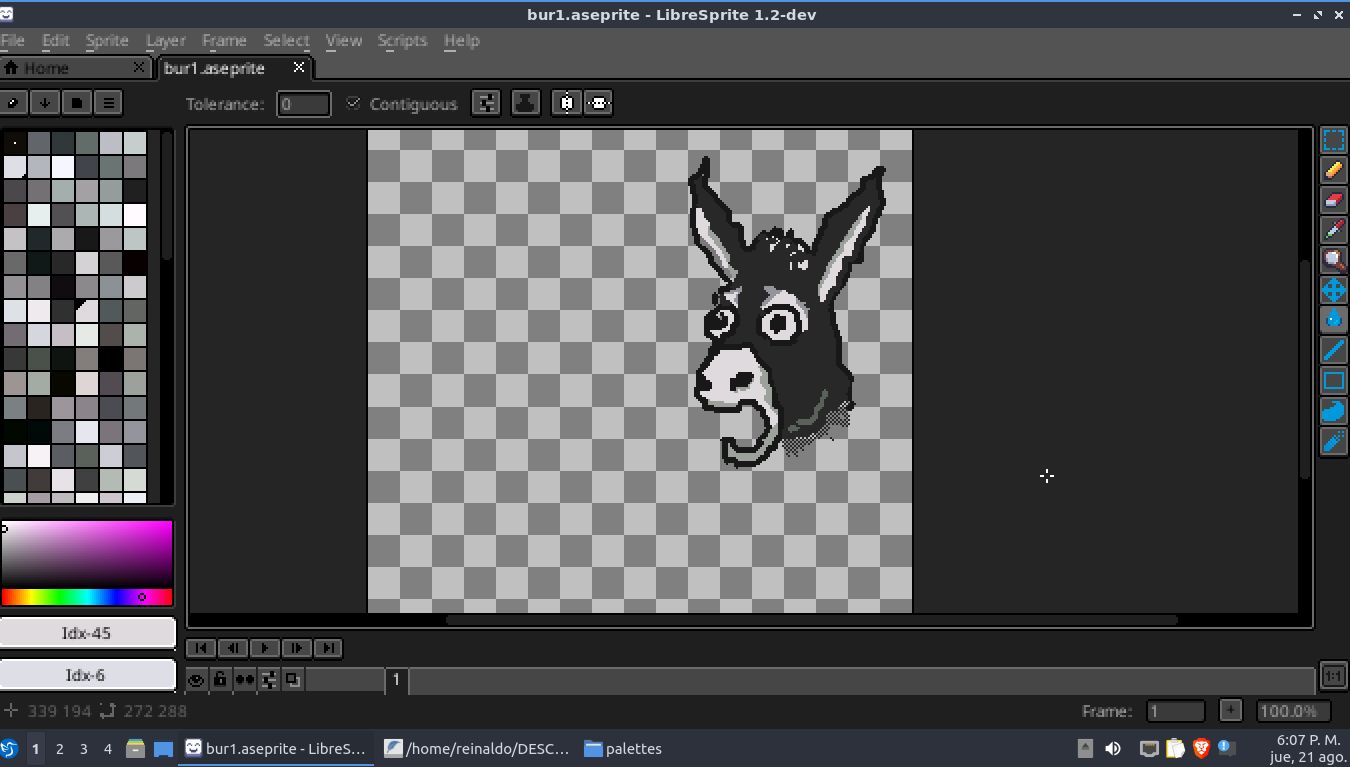The width and height of the screenshot is (1350, 767).
Task: Click the Idx-6 background color button
Action: [87, 675]
